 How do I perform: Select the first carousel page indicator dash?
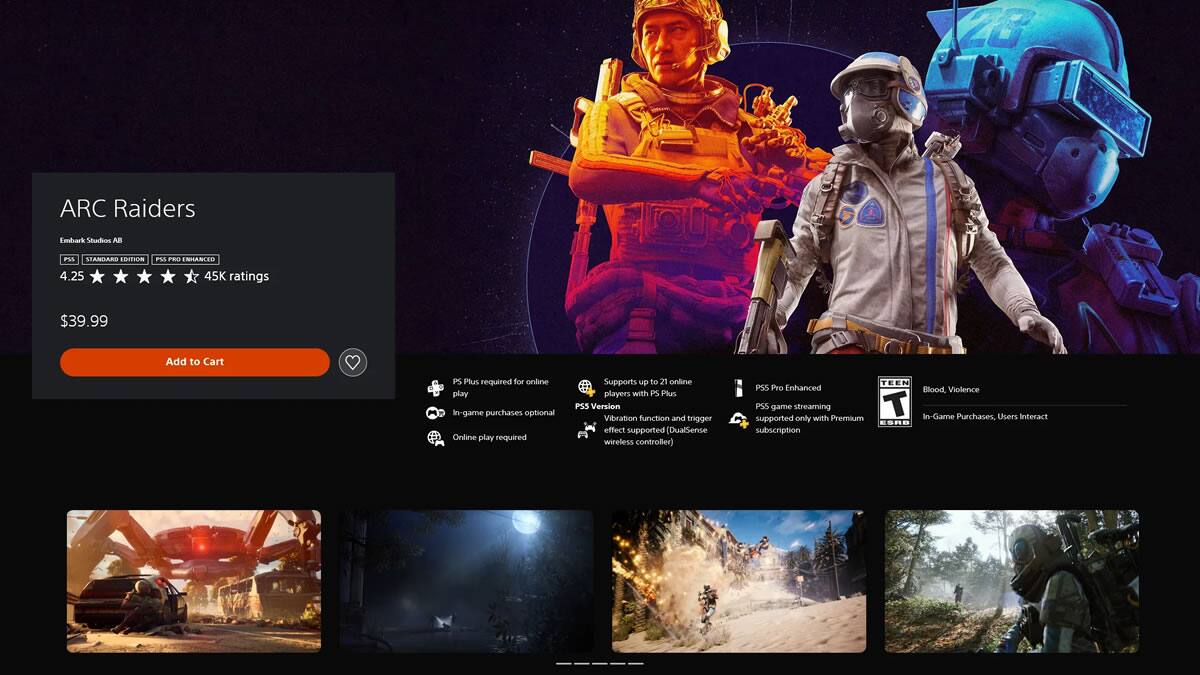point(564,663)
